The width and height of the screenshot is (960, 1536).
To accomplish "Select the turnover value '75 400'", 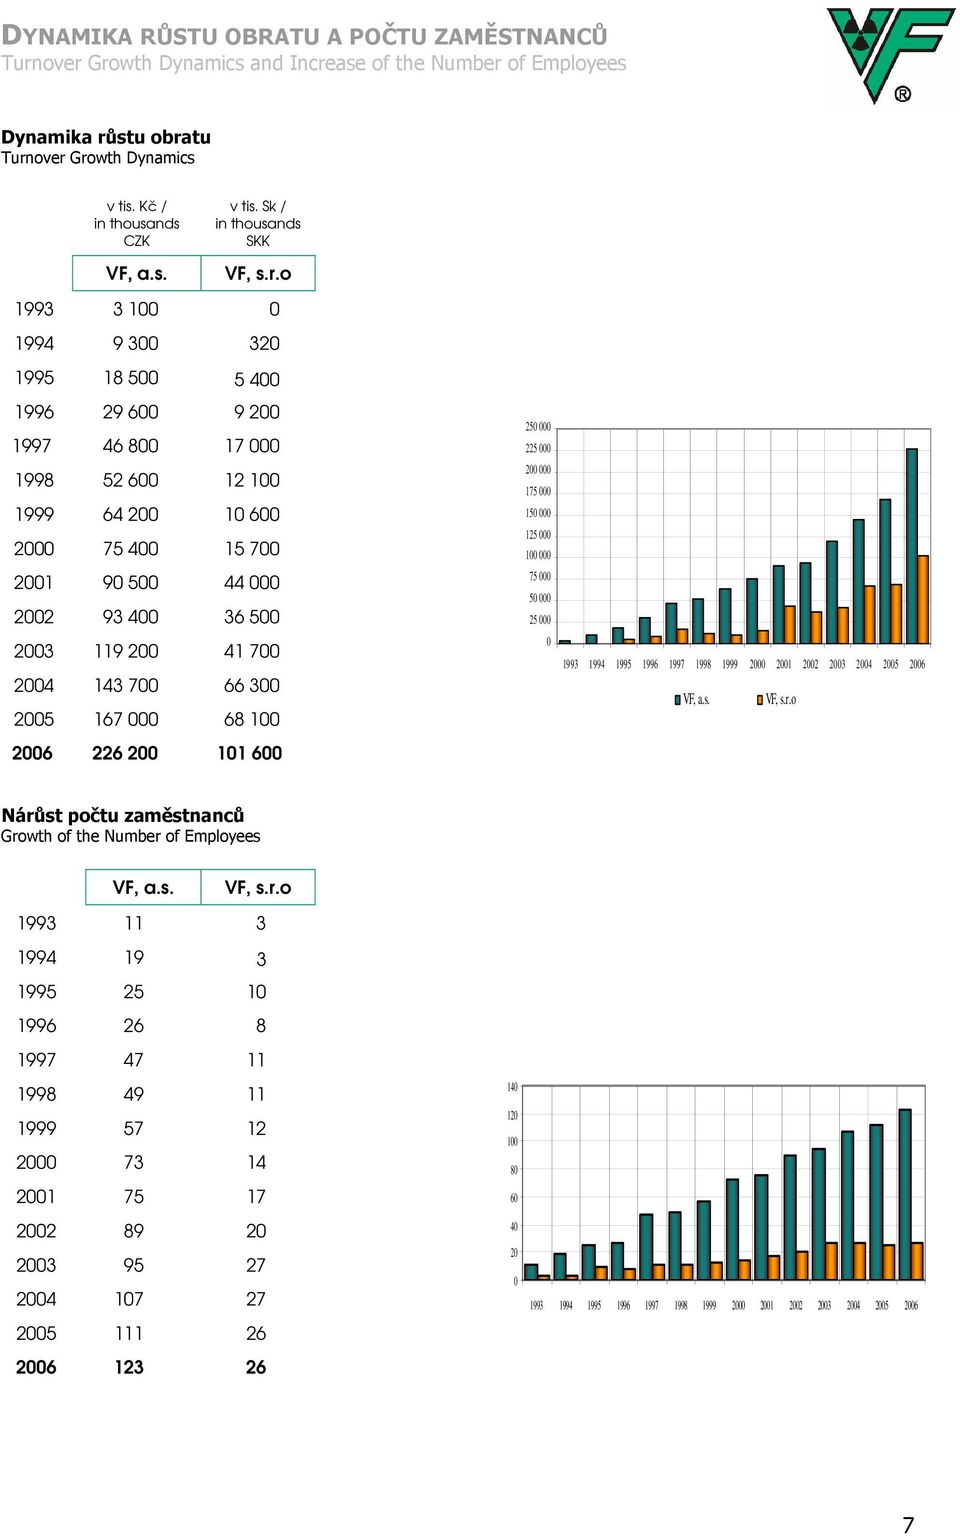I will pyautogui.click(x=131, y=548).
